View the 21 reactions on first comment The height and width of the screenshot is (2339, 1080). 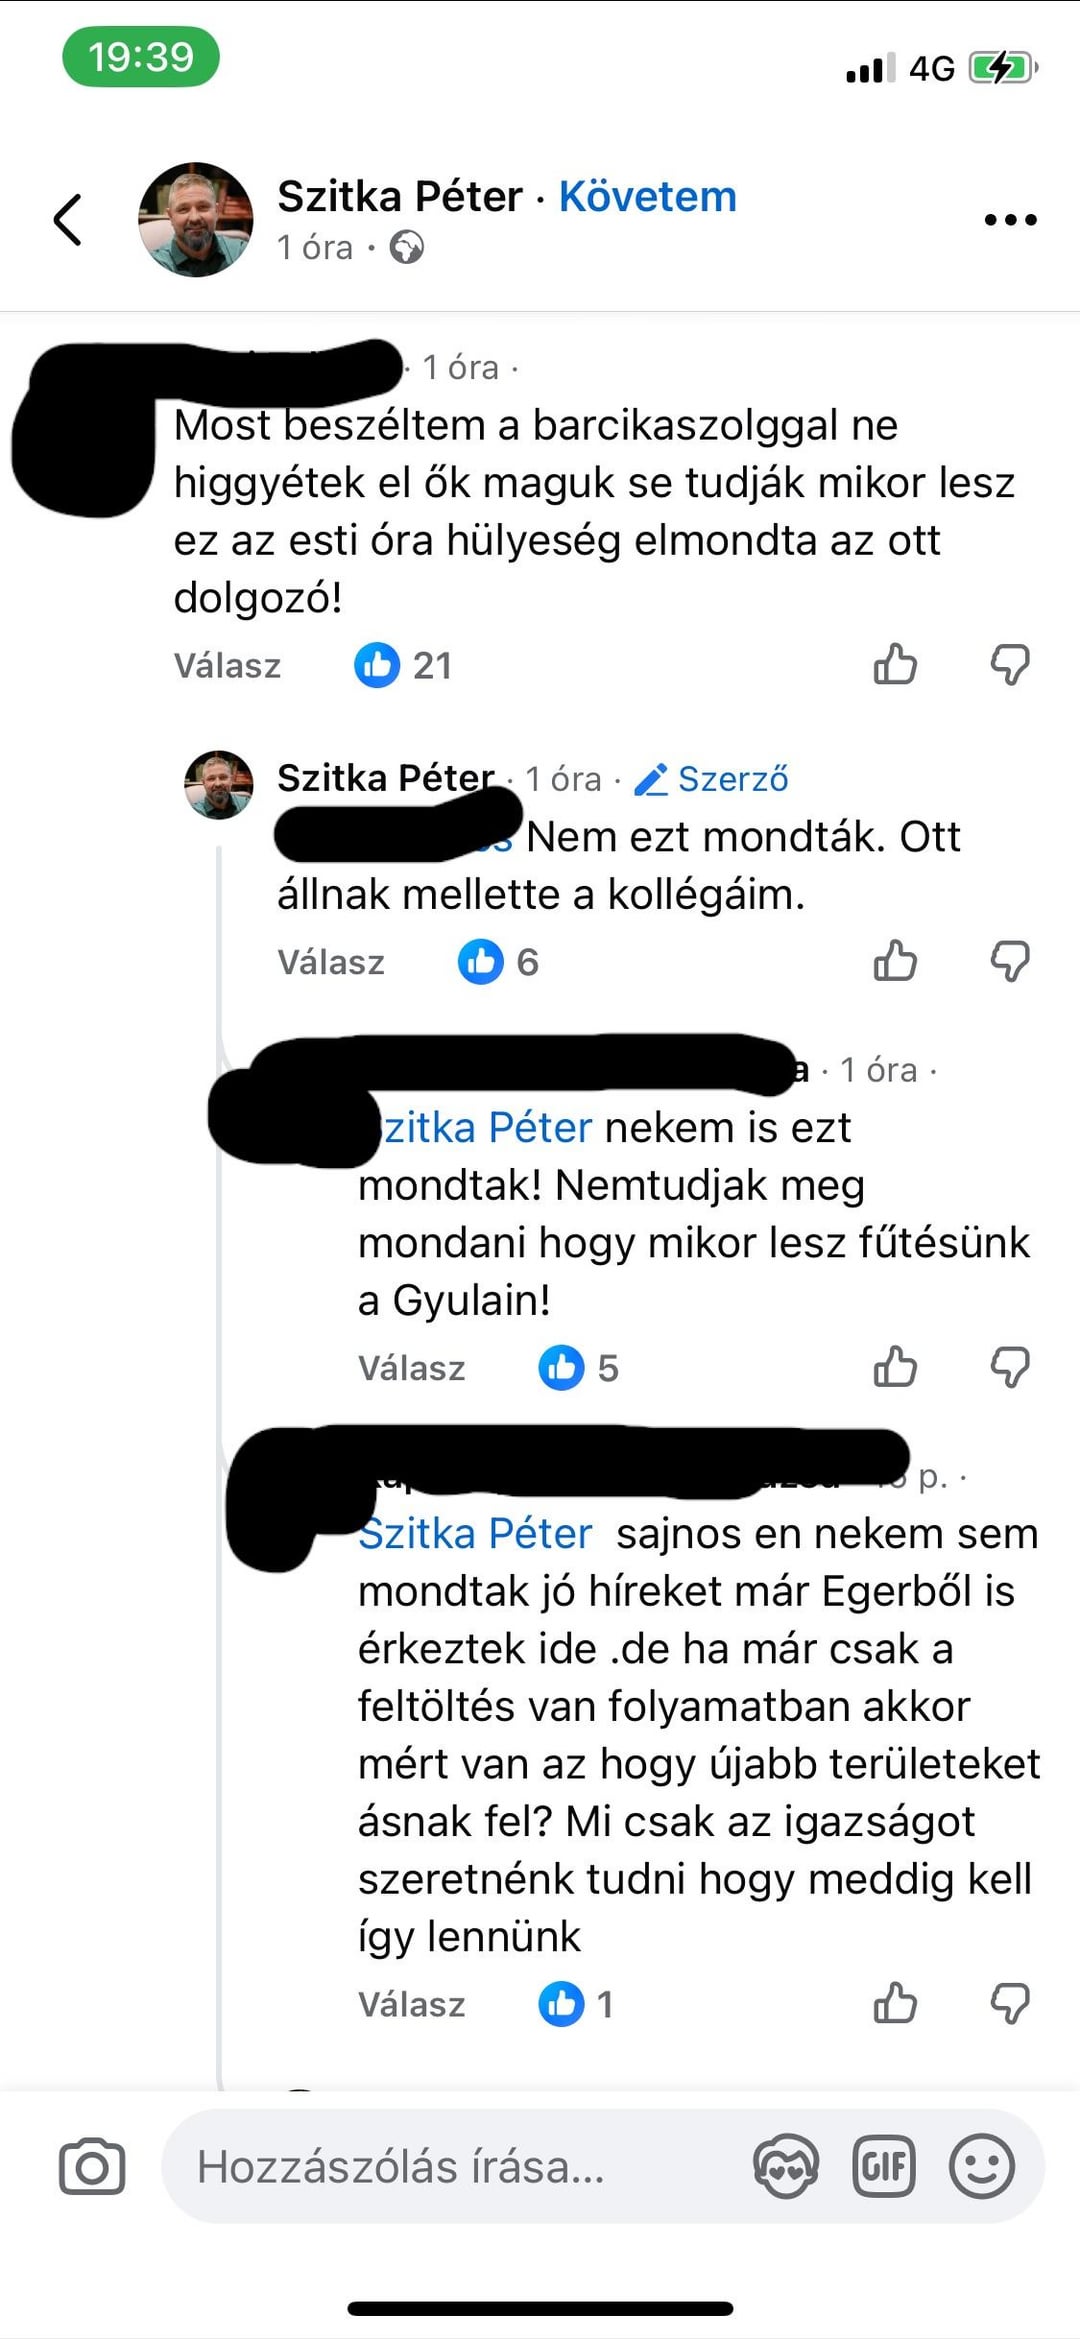[403, 665]
